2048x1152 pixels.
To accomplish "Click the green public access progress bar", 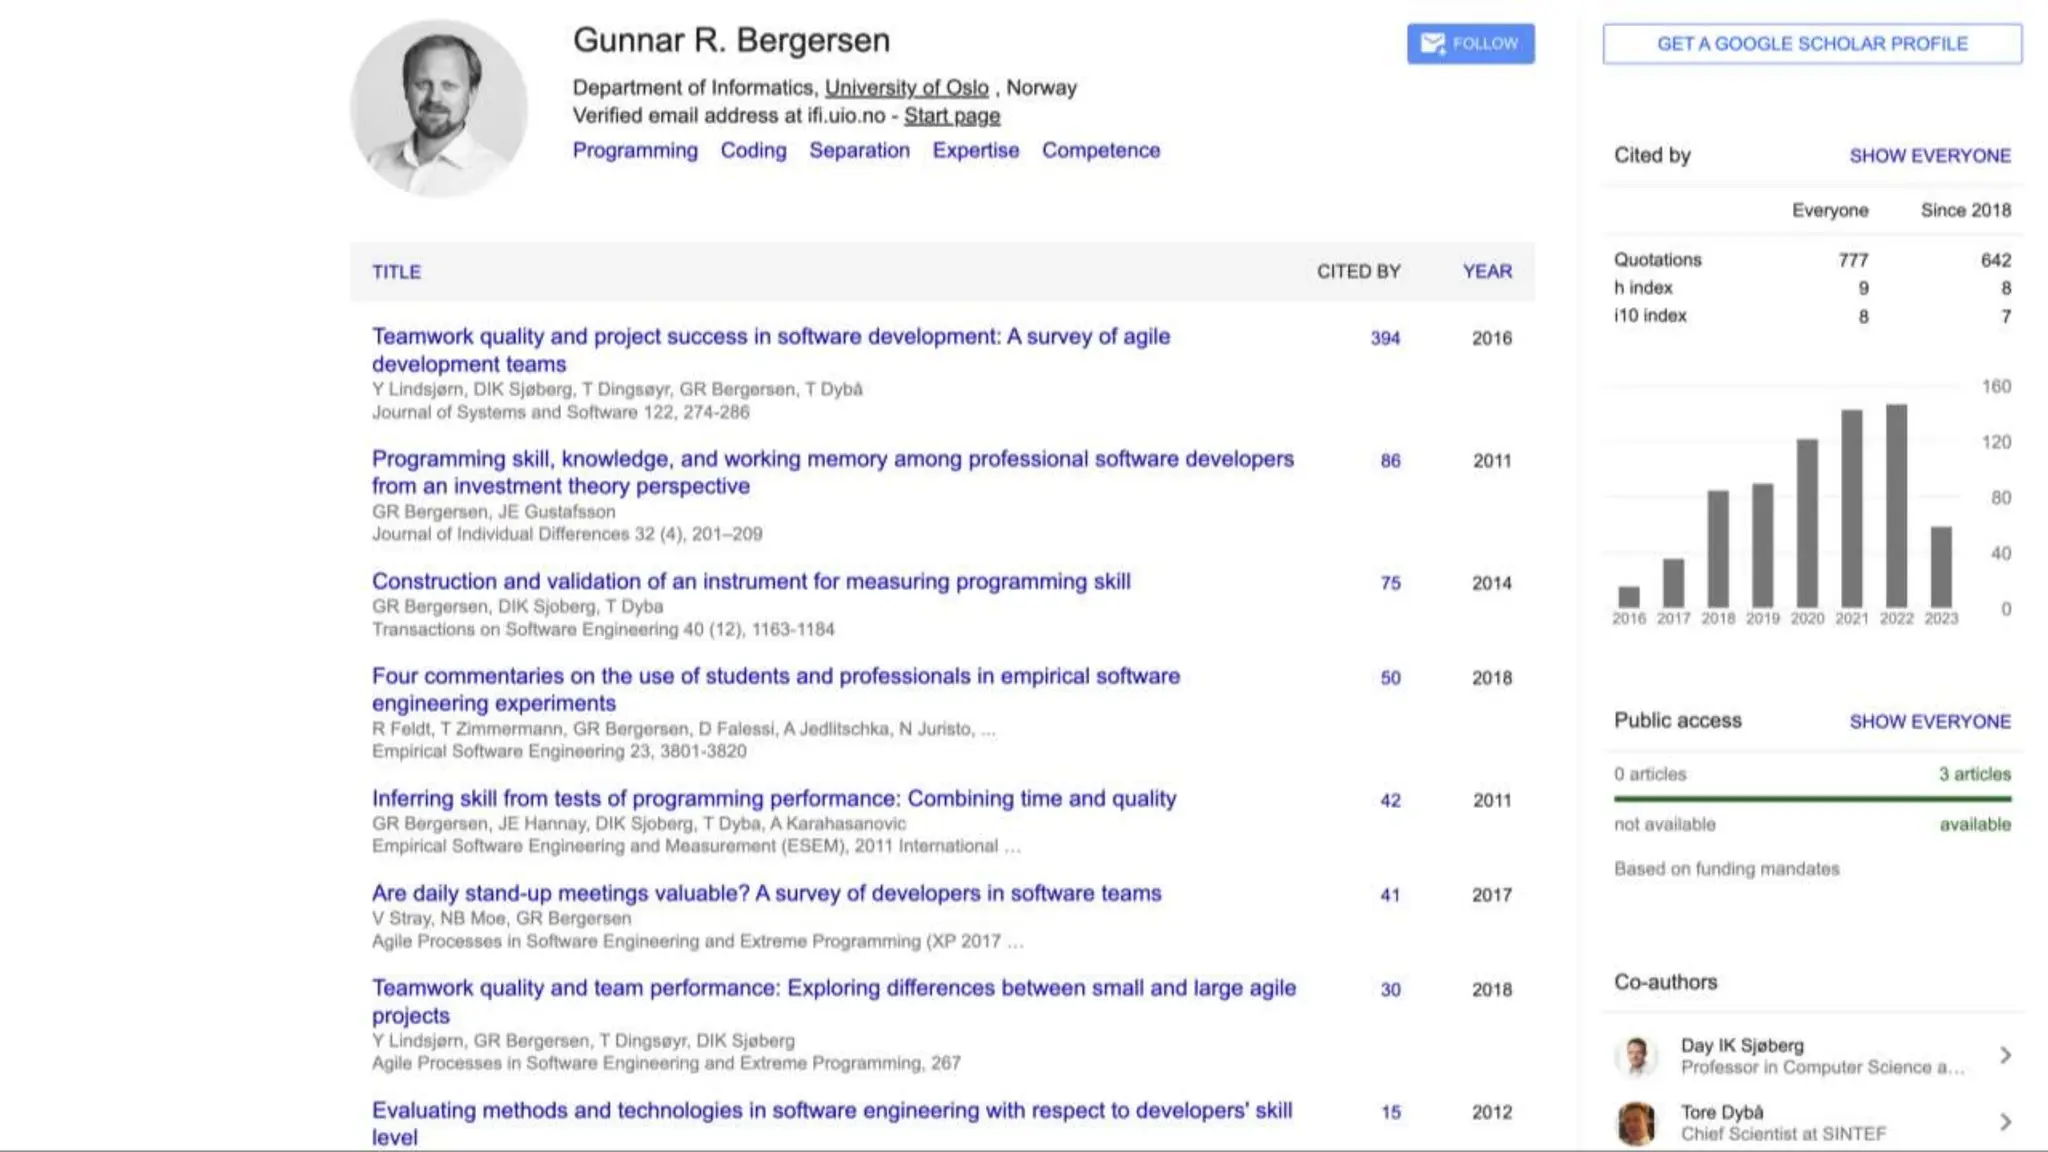I will coord(1812,799).
